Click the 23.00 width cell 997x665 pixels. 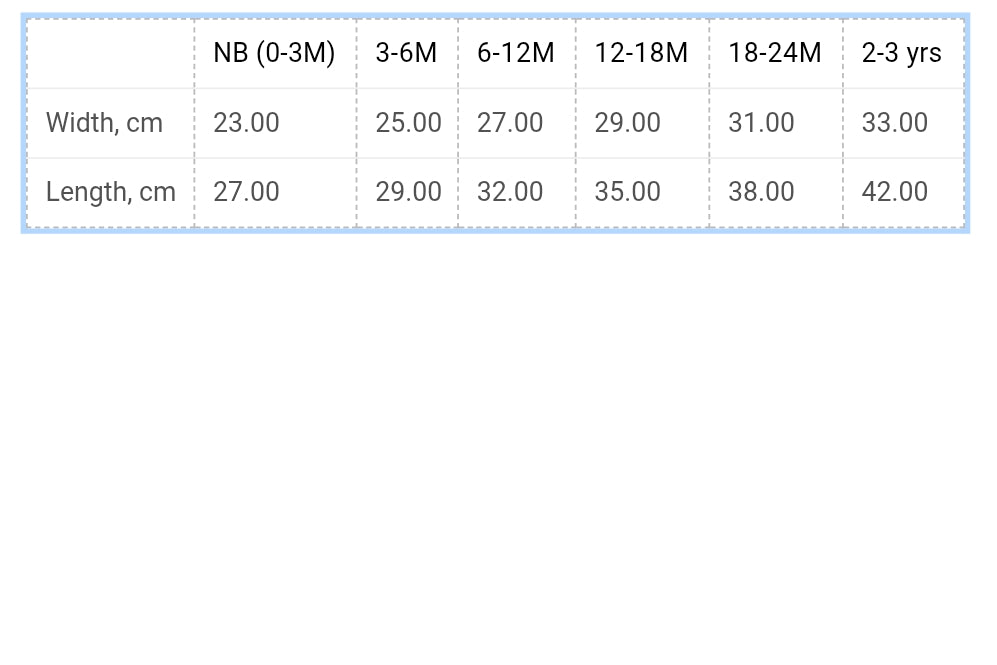pyautogui.click(x=246, y=123)
